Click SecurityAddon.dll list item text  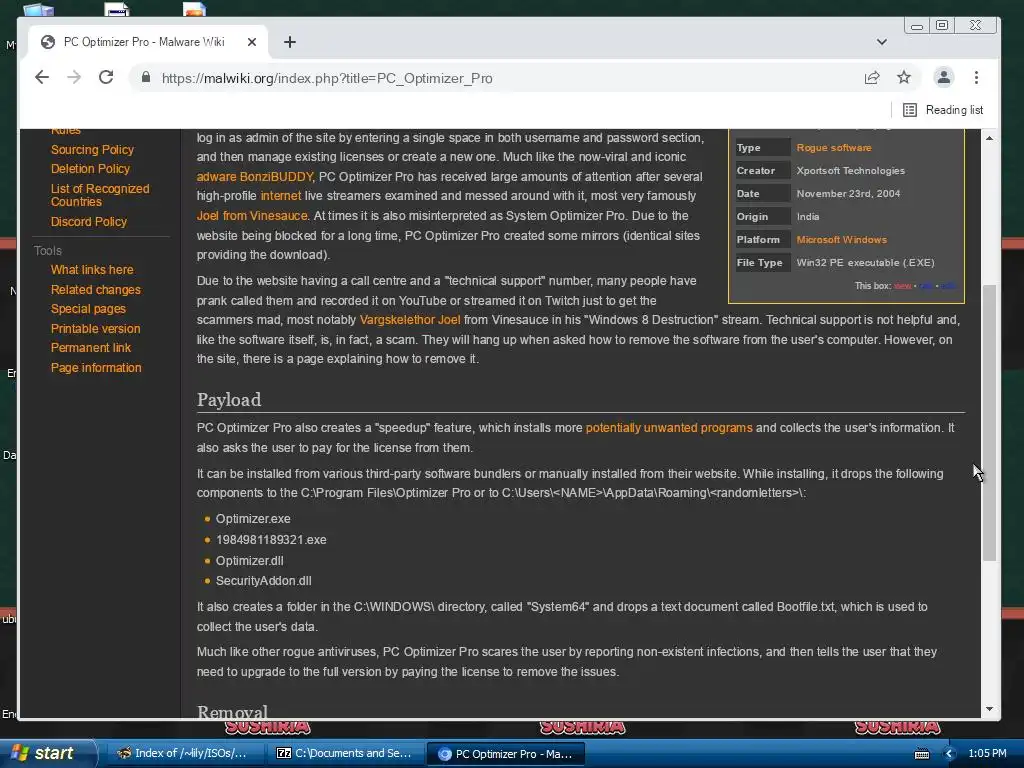264,581
